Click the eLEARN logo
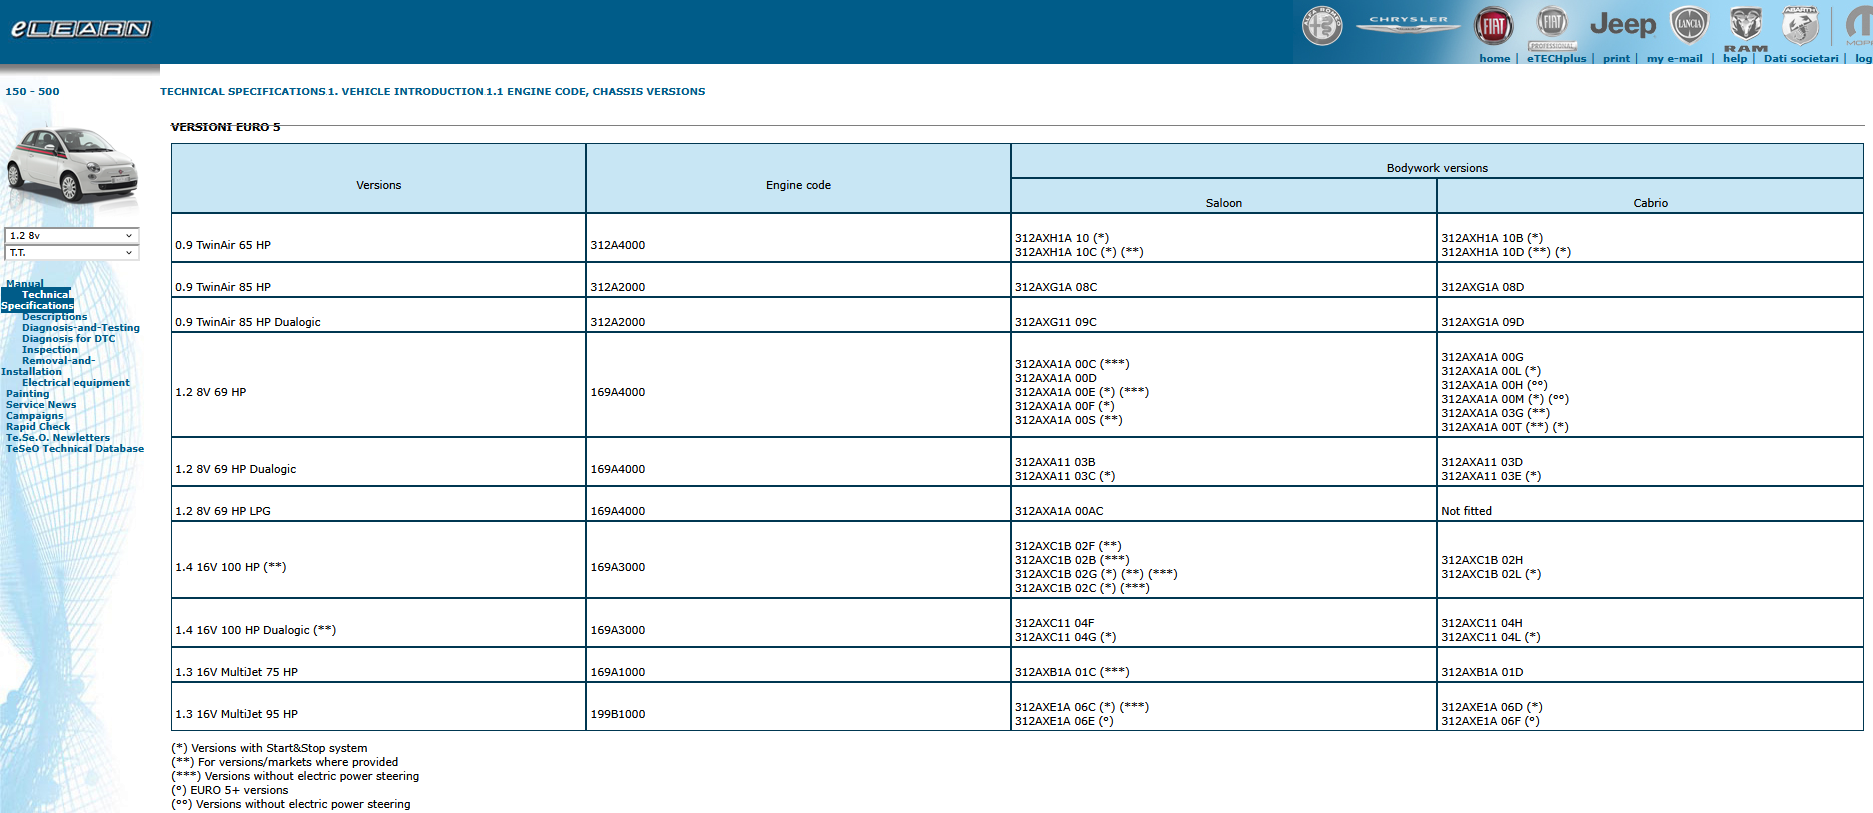The height and width of the screenshot is (813, 1873). (81, 29)
